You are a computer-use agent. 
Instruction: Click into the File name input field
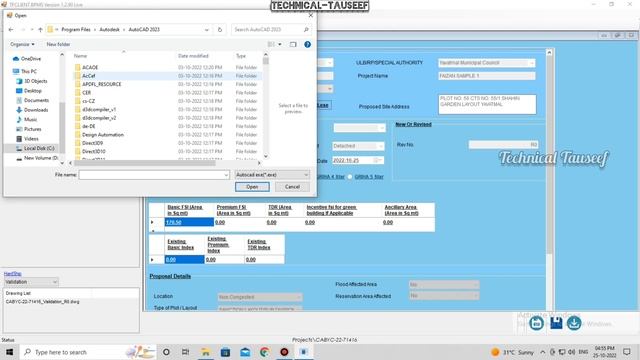click(153, 175)
